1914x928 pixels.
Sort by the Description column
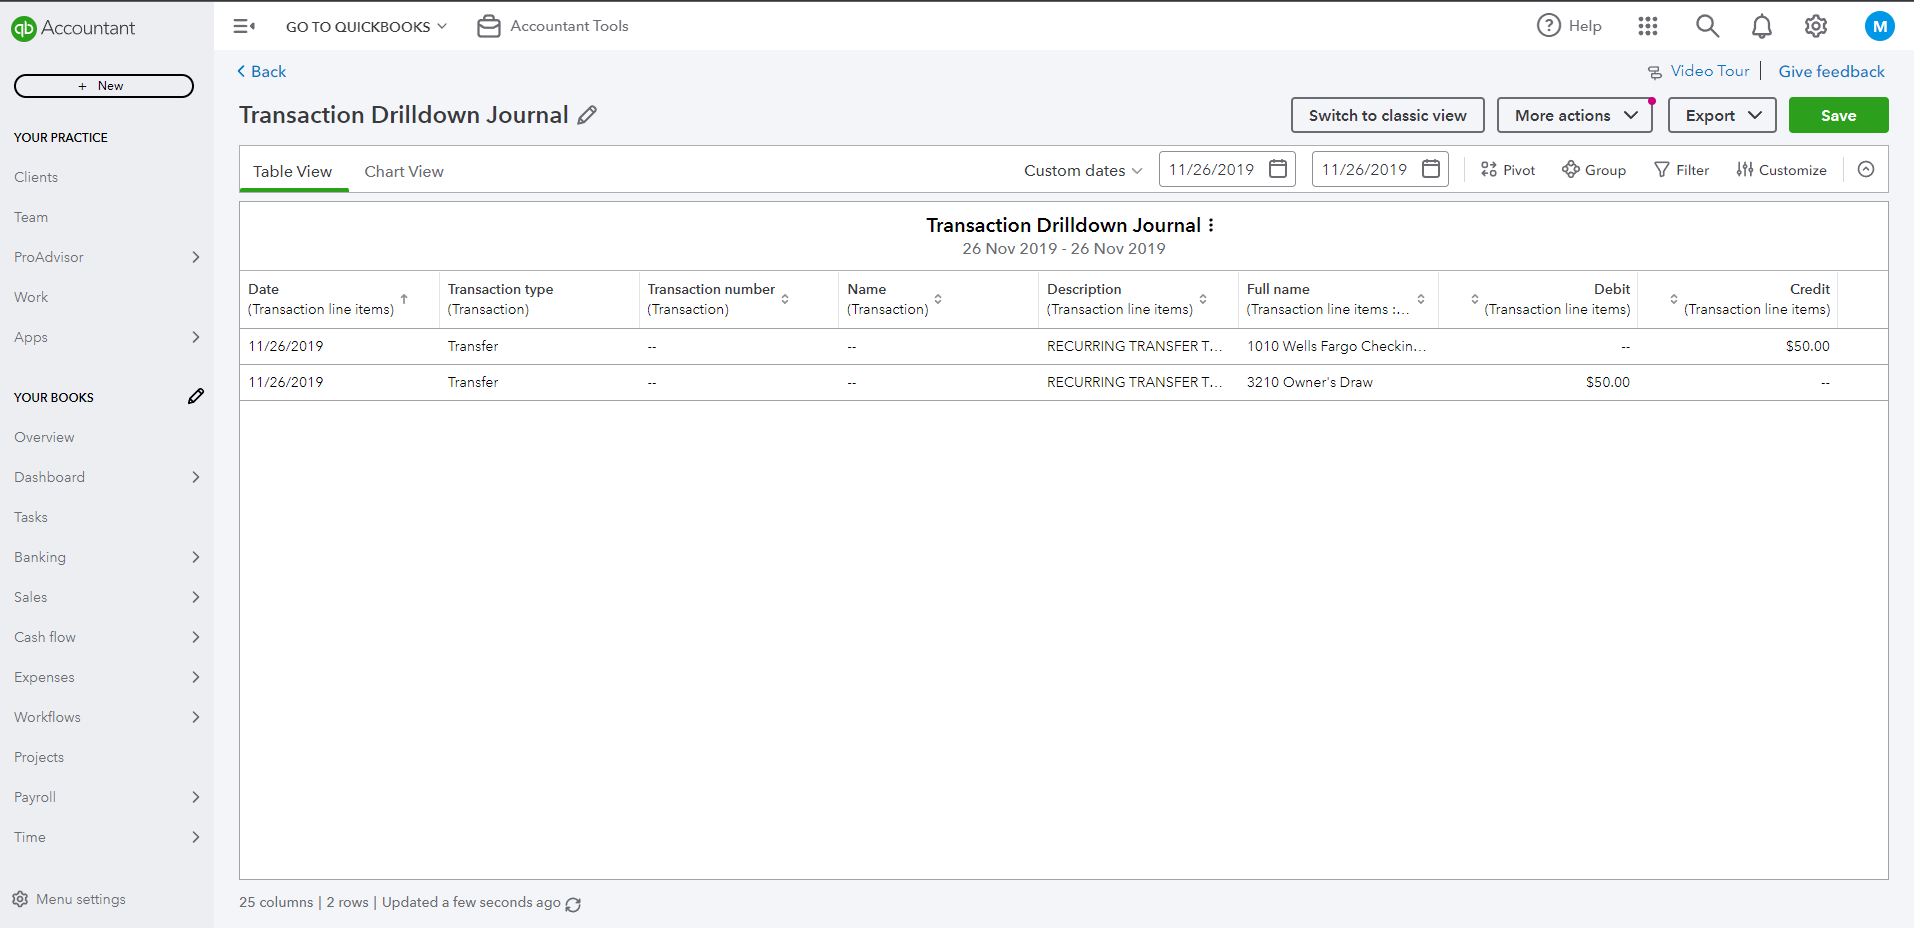[1203, 299]
